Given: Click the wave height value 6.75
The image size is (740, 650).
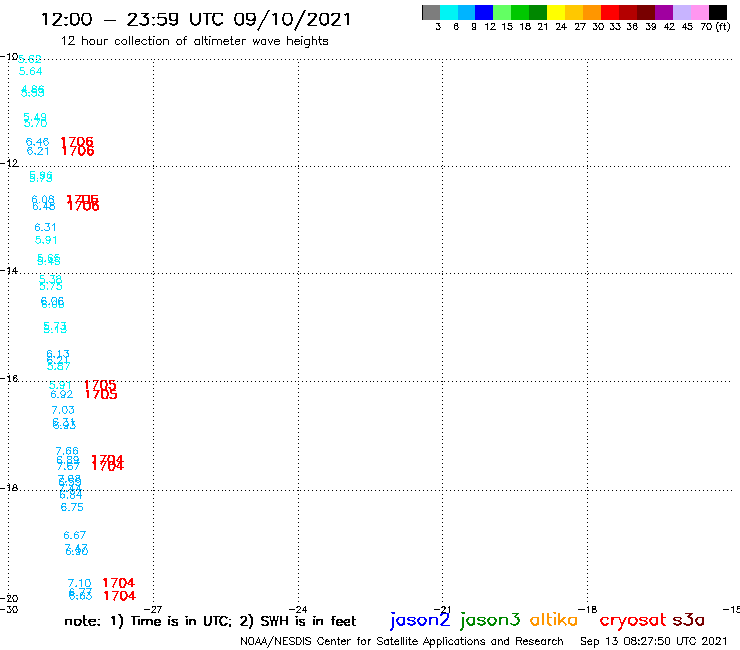Looking at the screenshot, I should tap(72, 507).
